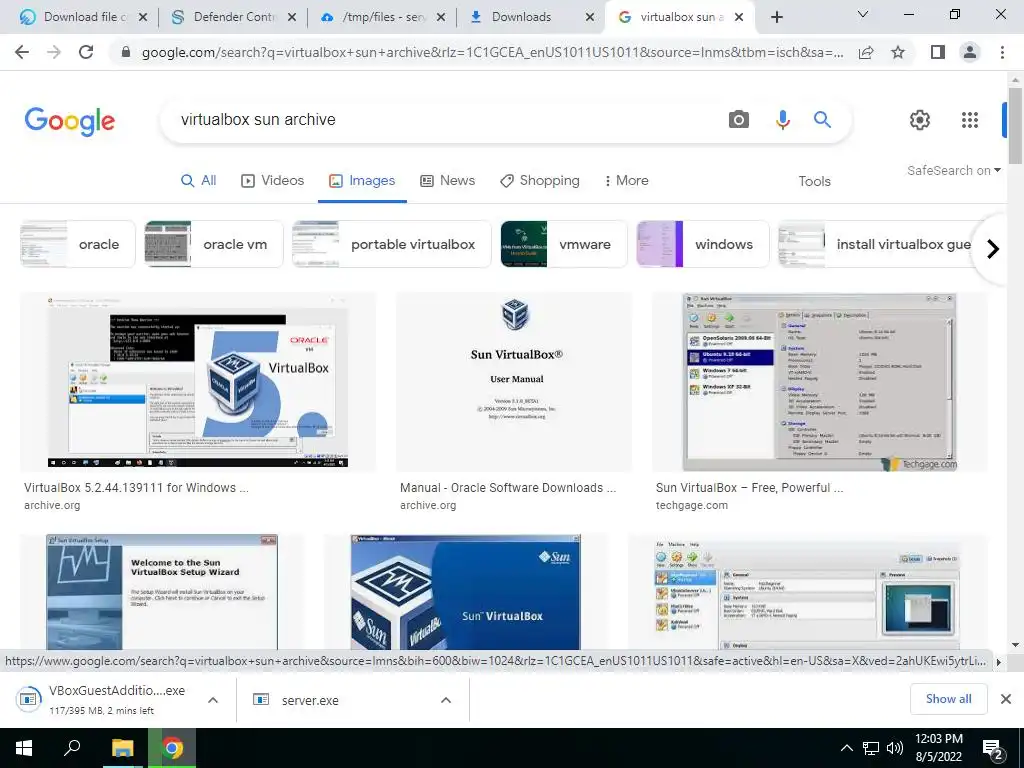Start voice search with microphone
The height and width of the screenshot is (768, 1024).
point(782,120)
